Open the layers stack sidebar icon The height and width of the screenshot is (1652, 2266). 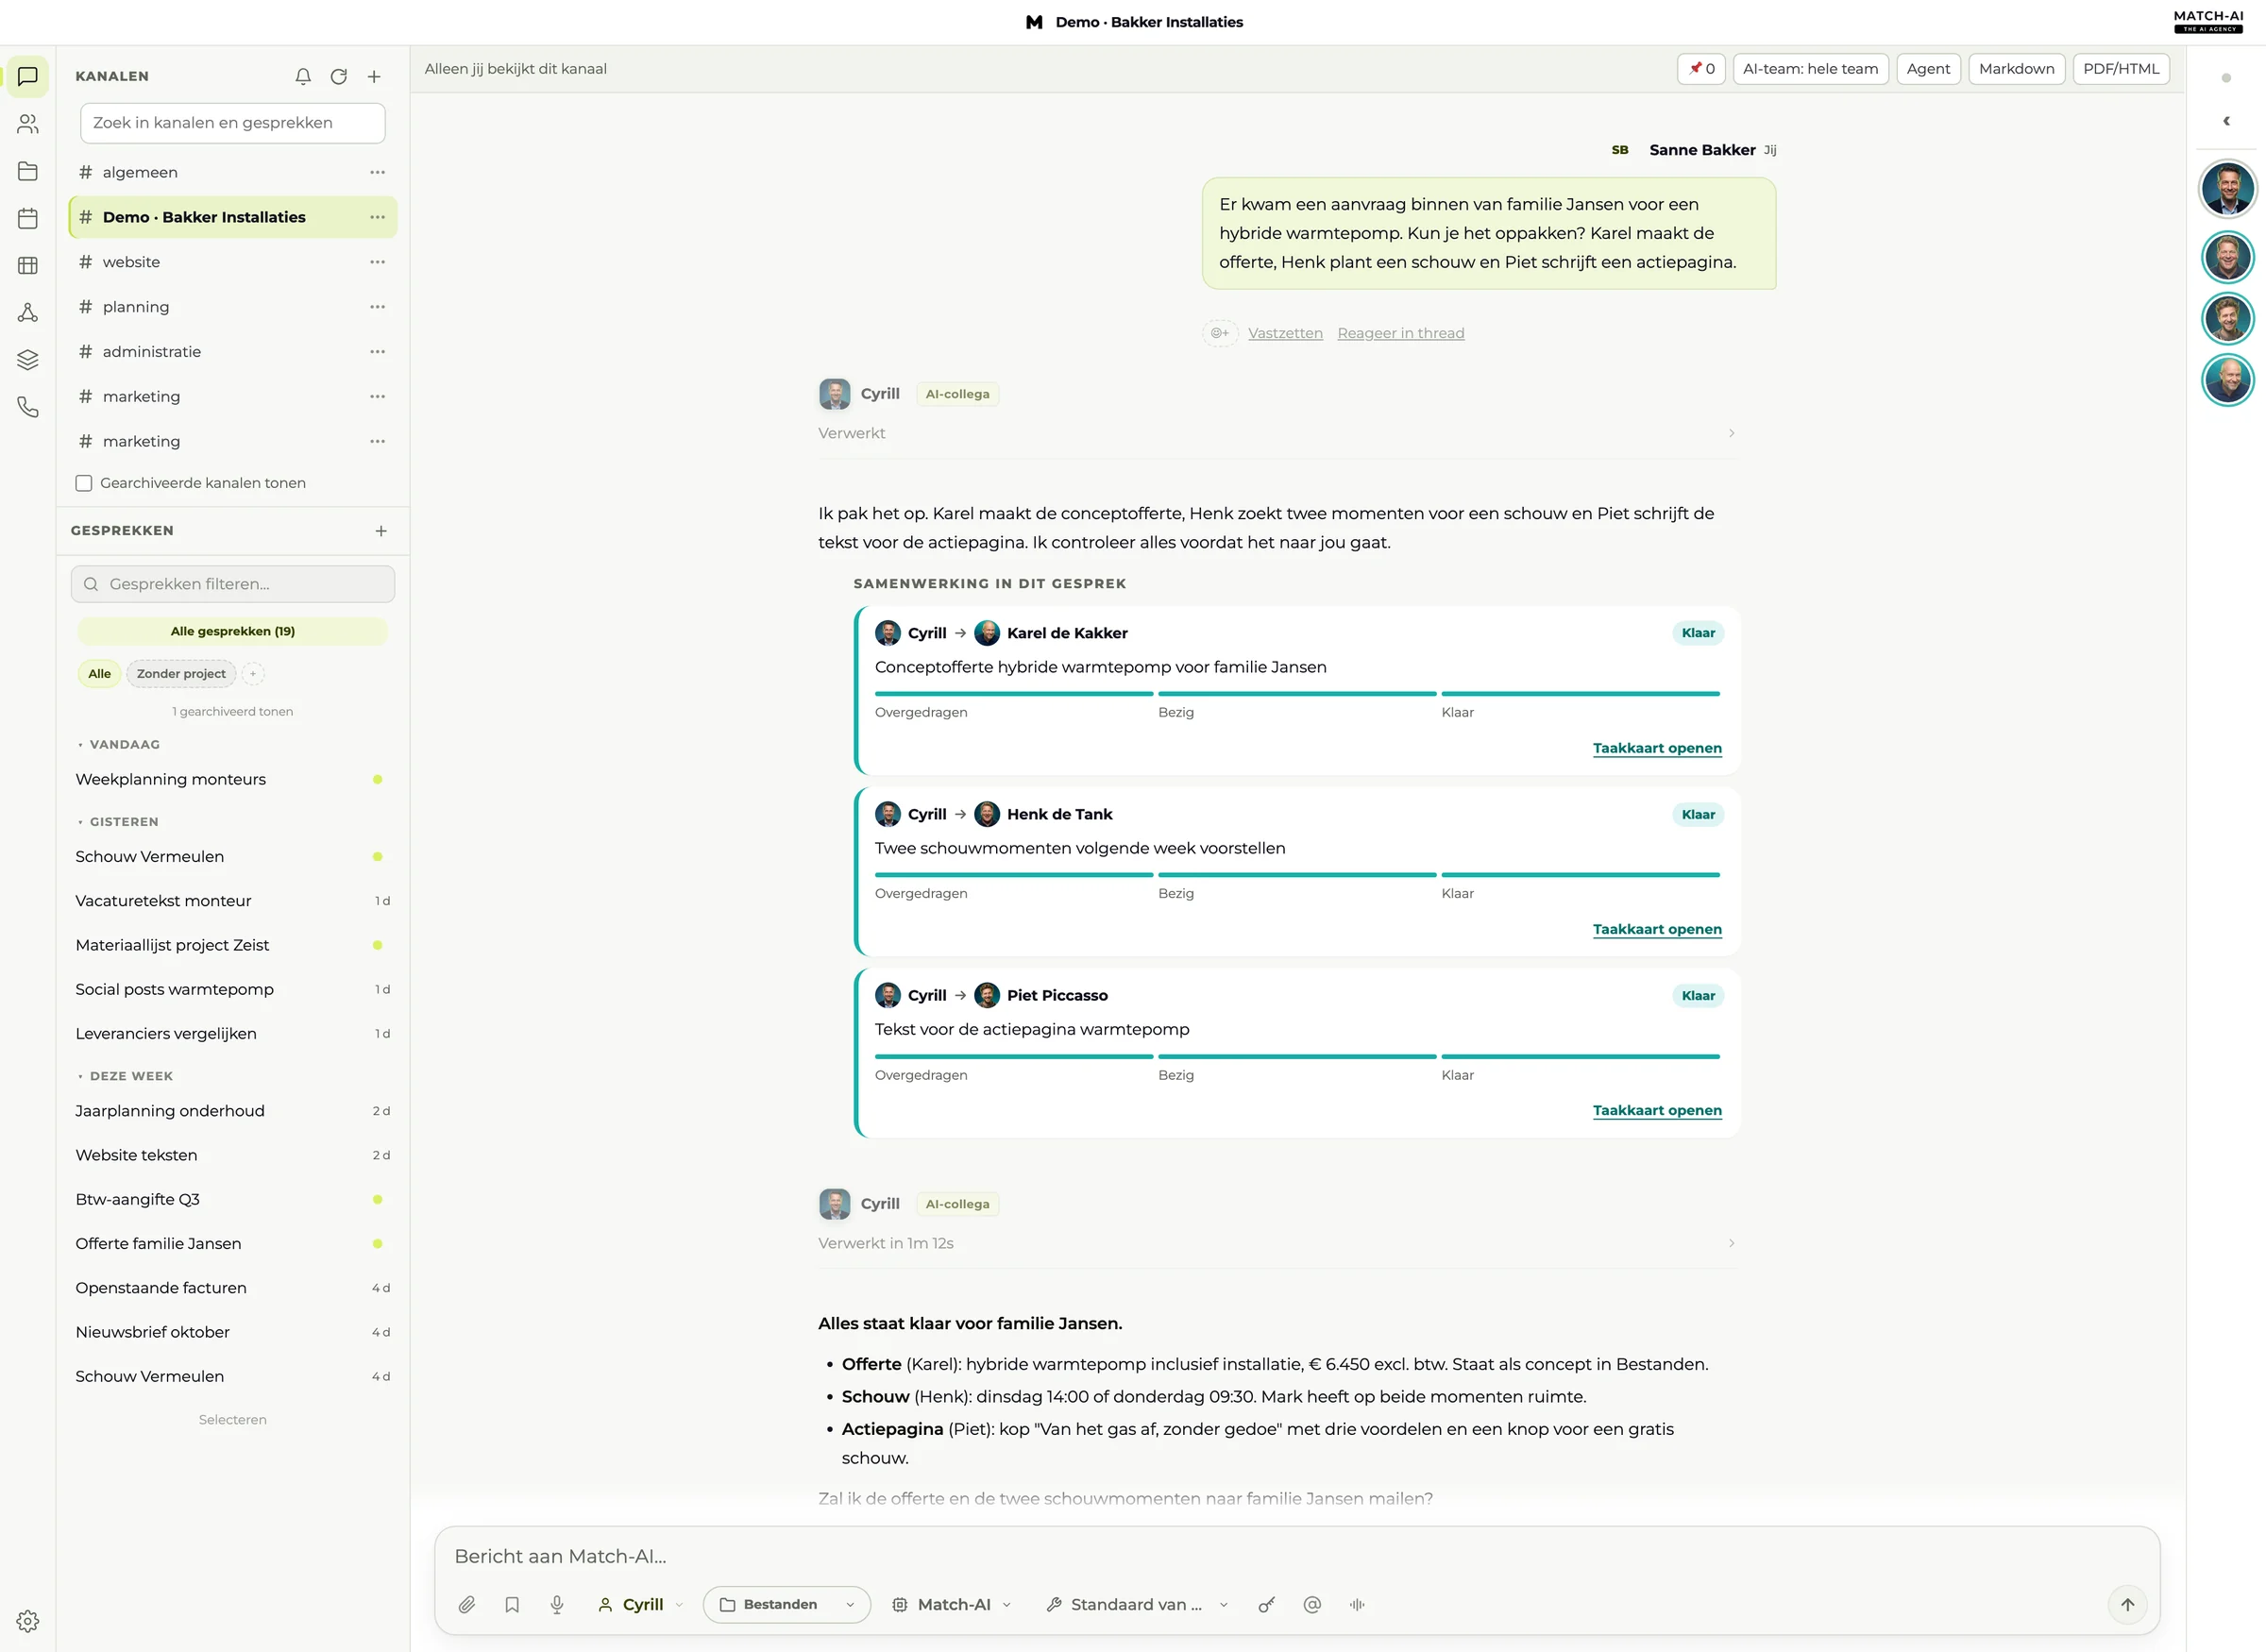coord(28,360)
